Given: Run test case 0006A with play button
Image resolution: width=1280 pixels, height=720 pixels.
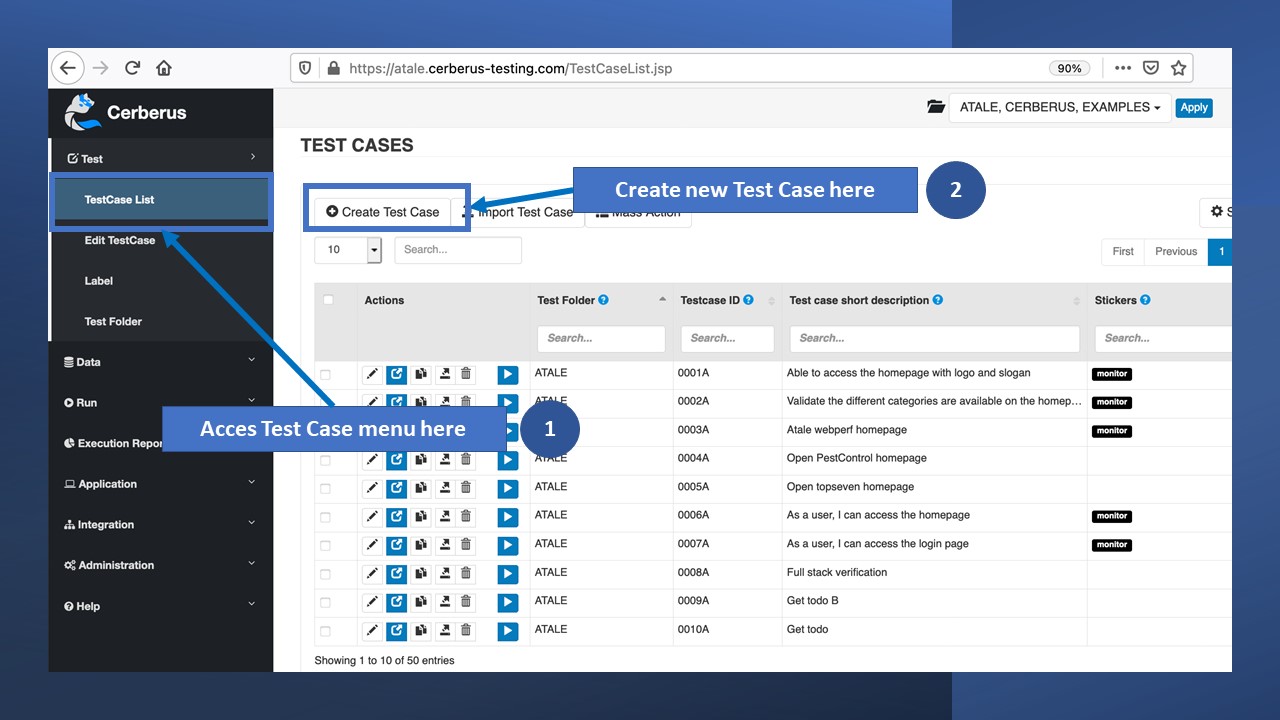Looking at the screenshot, I should click(x=508, y=517).
